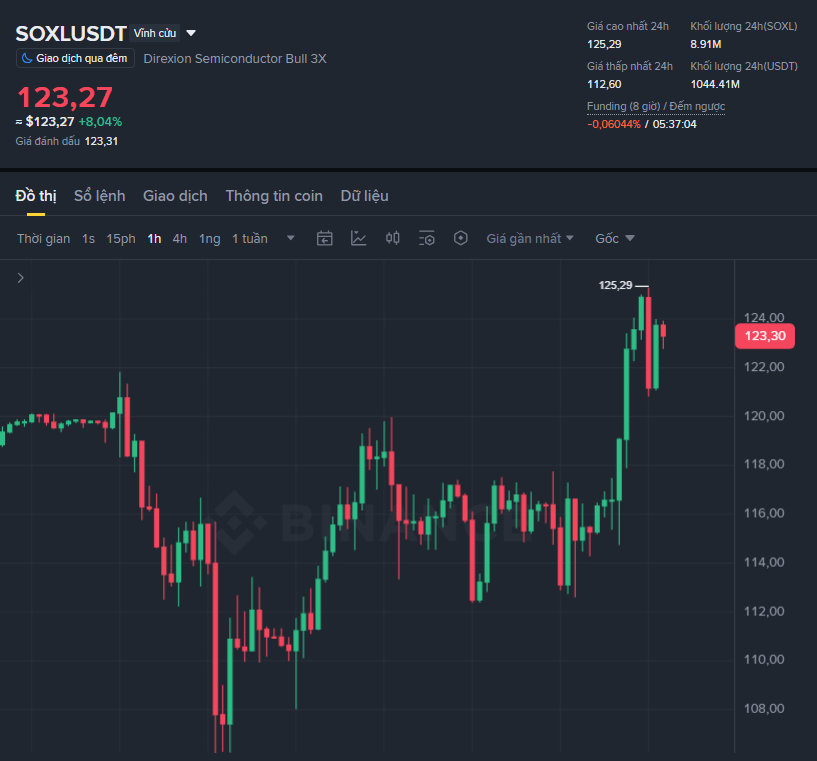Click the Funding (8 giờ) / Đếm ngược link
Image resolution: width=817 pixels, height=761 pixels.
click(656, 106)
